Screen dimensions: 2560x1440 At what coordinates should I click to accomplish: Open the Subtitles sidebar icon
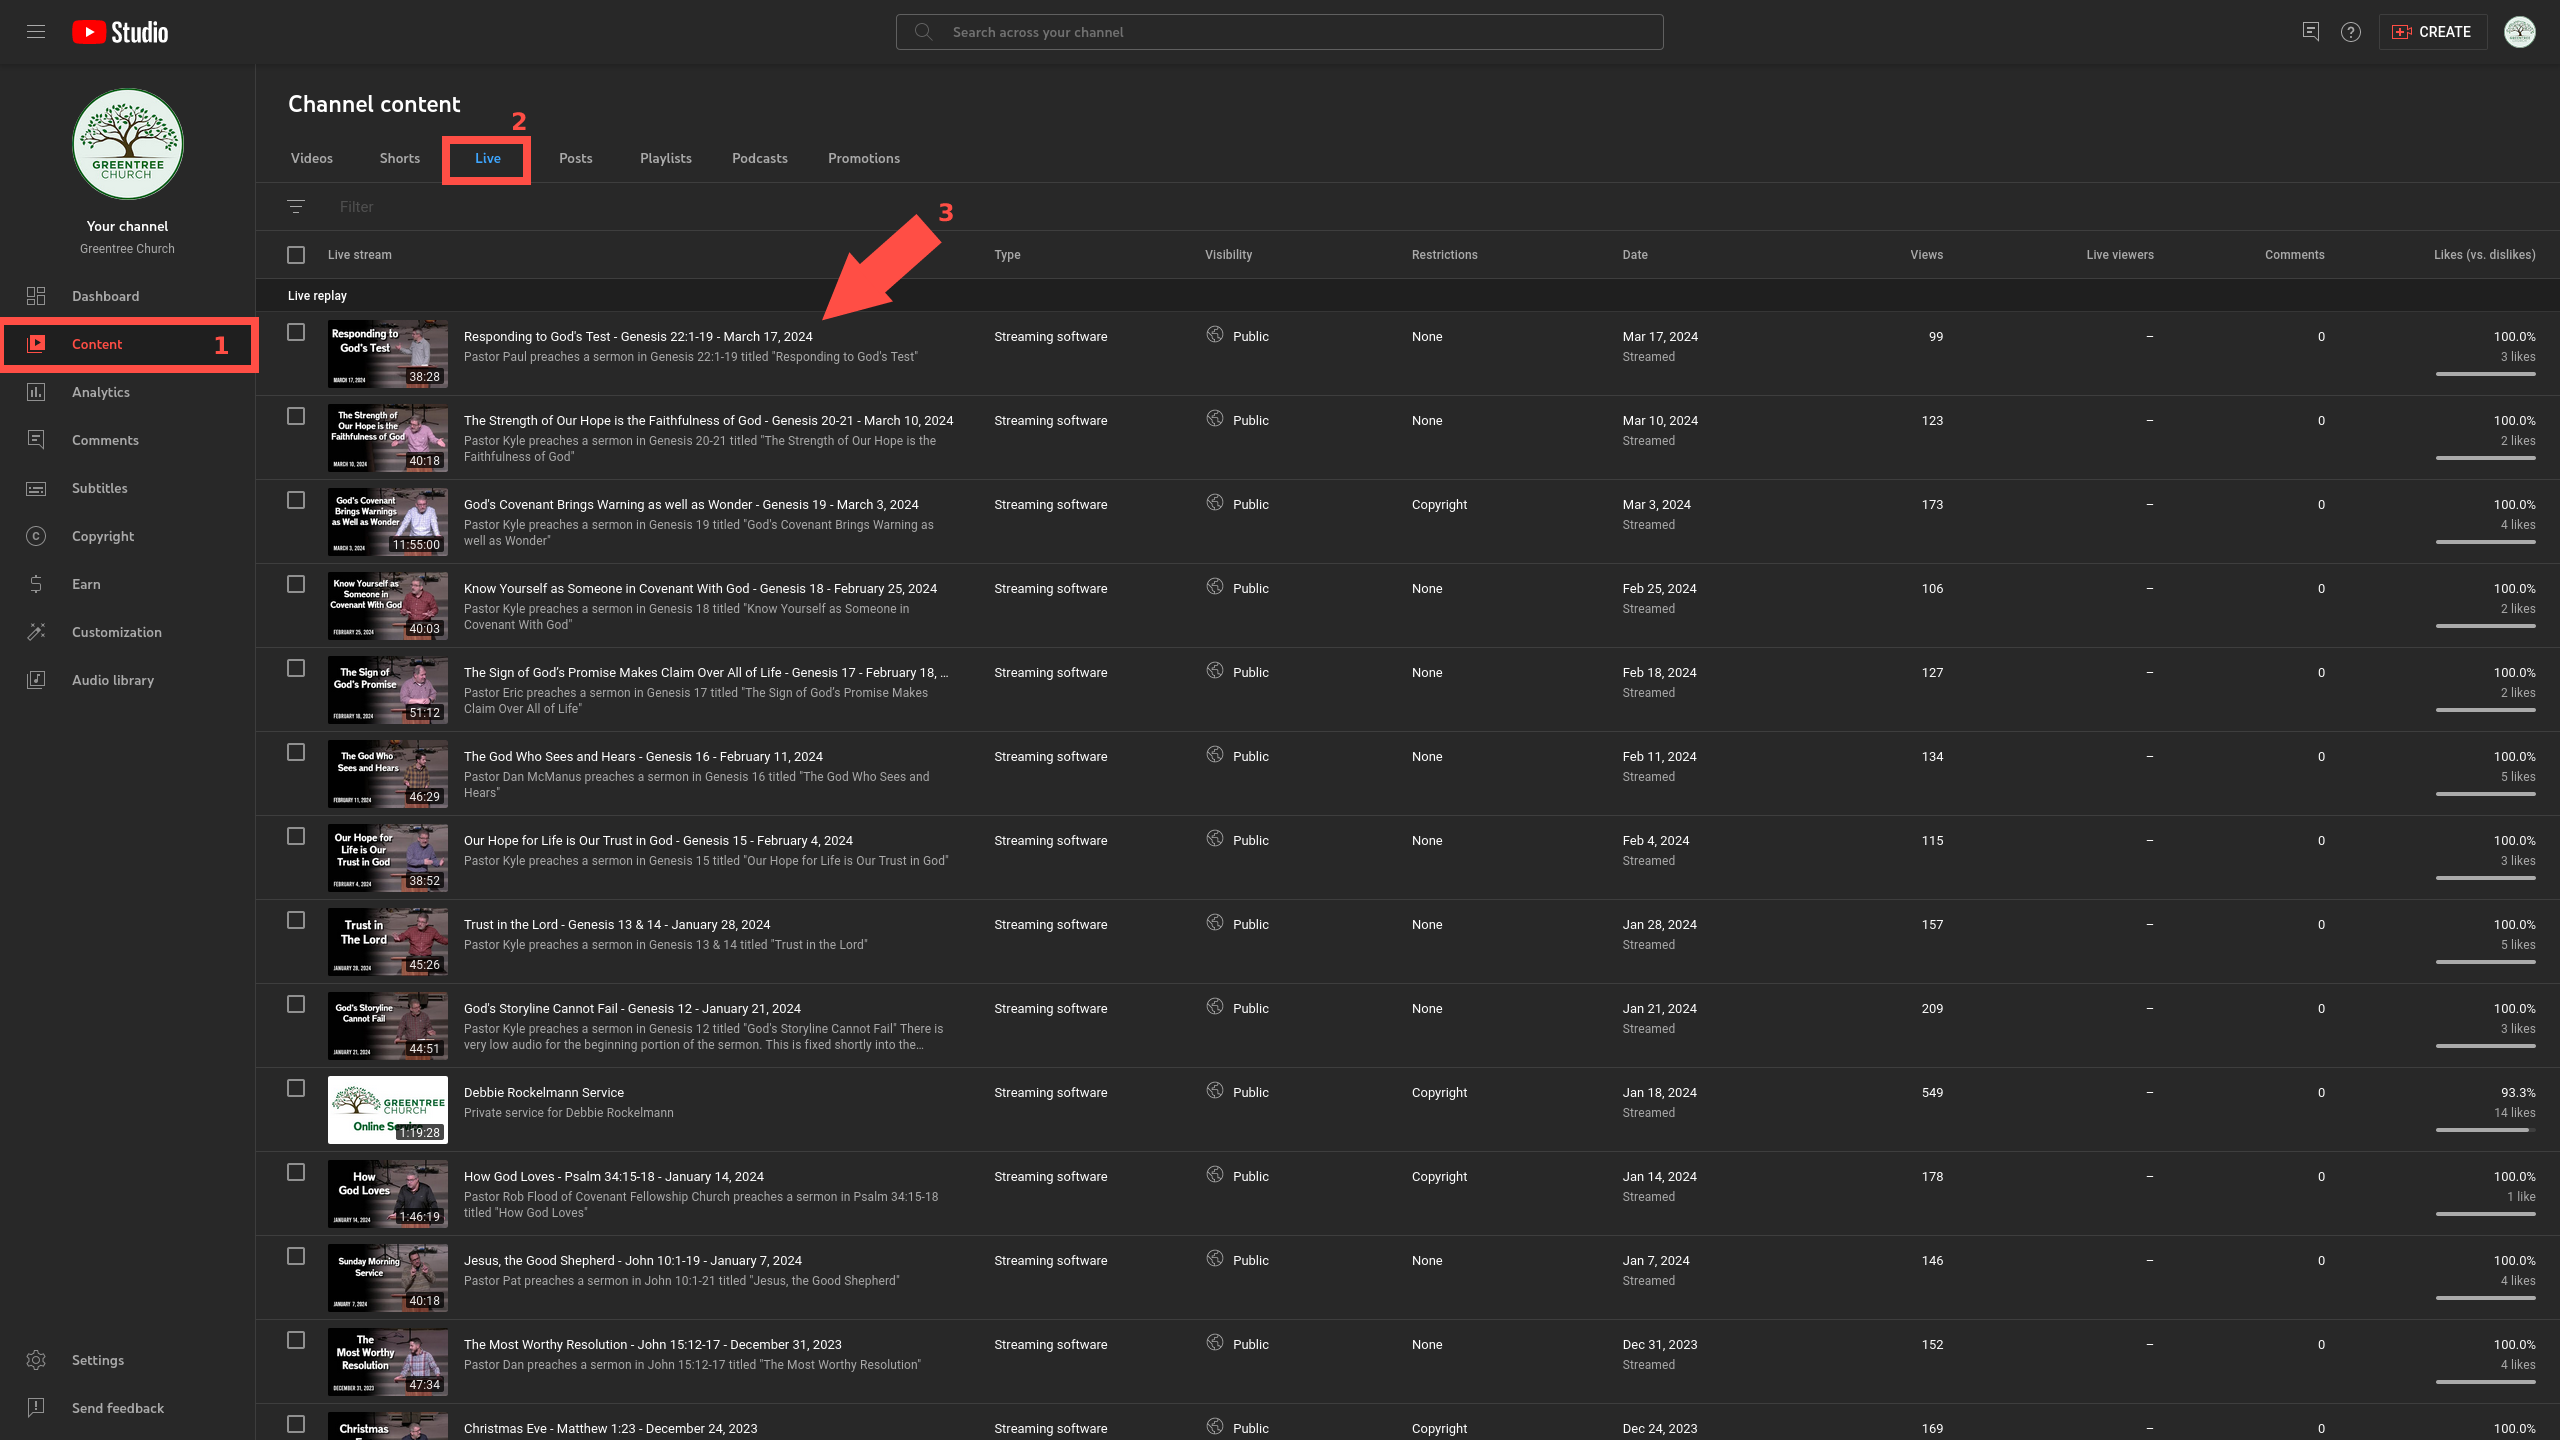36,488
